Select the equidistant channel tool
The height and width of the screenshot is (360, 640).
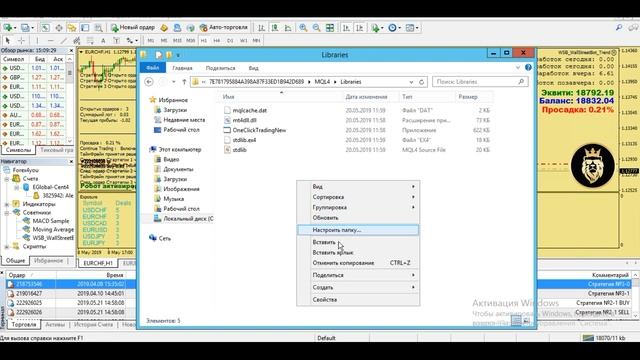(x=76, y=40)
